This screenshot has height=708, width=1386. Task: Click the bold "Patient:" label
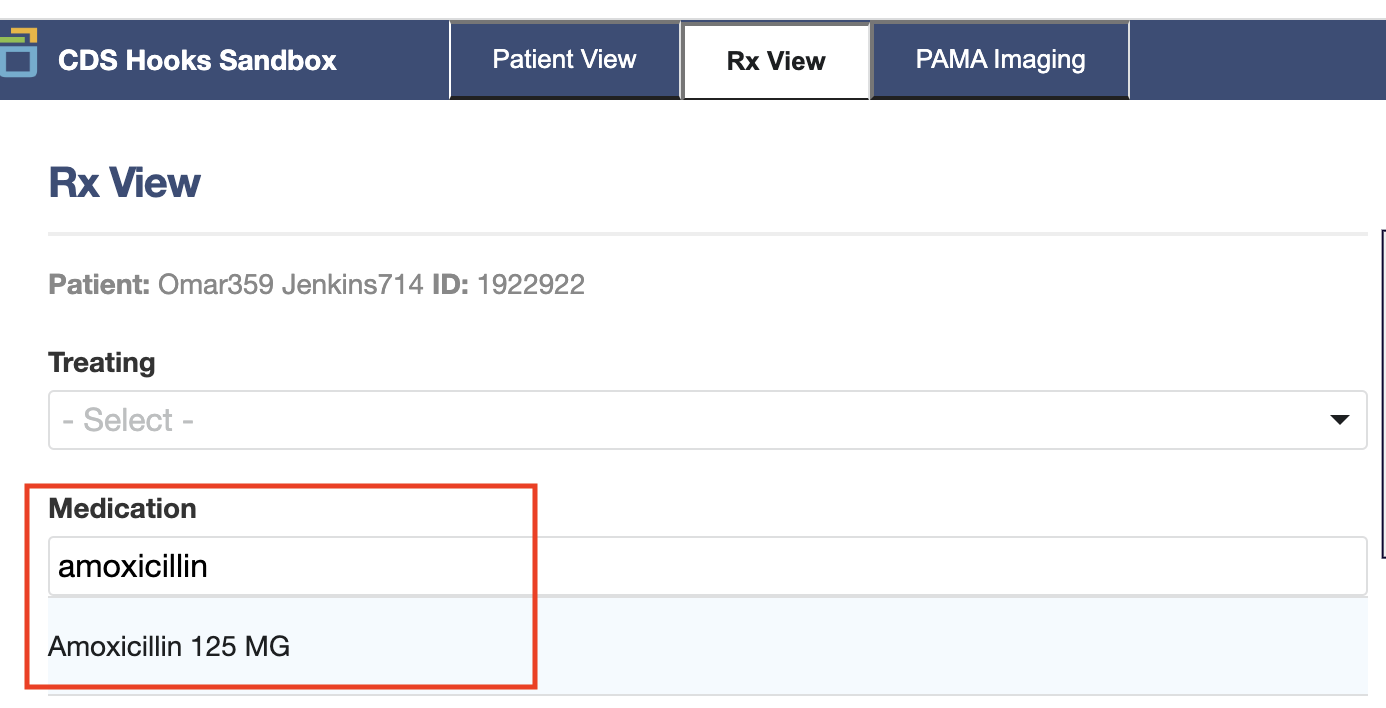point(99,285)
